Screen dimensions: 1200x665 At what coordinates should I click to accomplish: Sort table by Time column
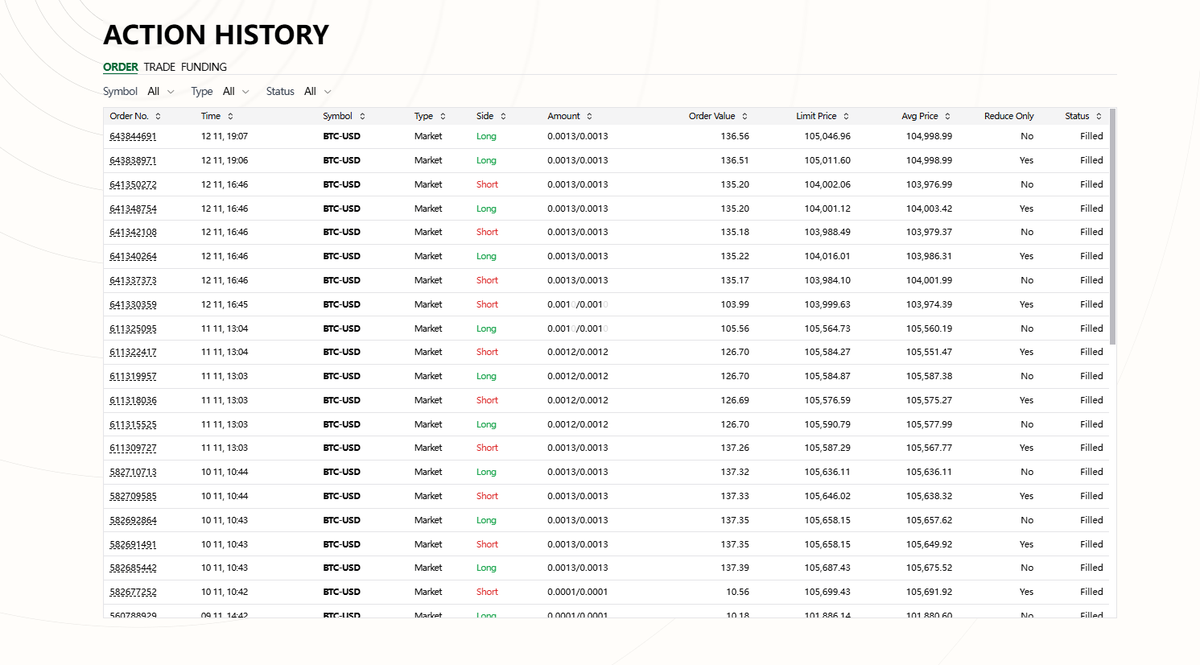[x=217, y=116]
